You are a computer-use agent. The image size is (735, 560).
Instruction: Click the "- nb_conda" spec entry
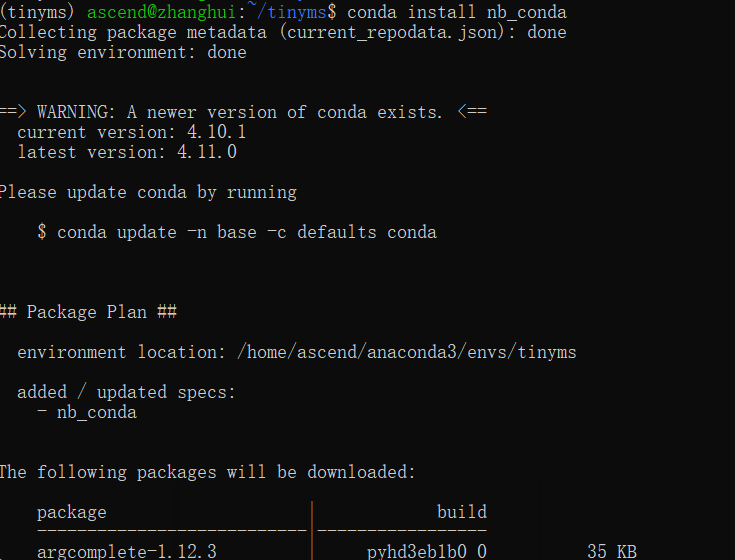pos(87,412)
